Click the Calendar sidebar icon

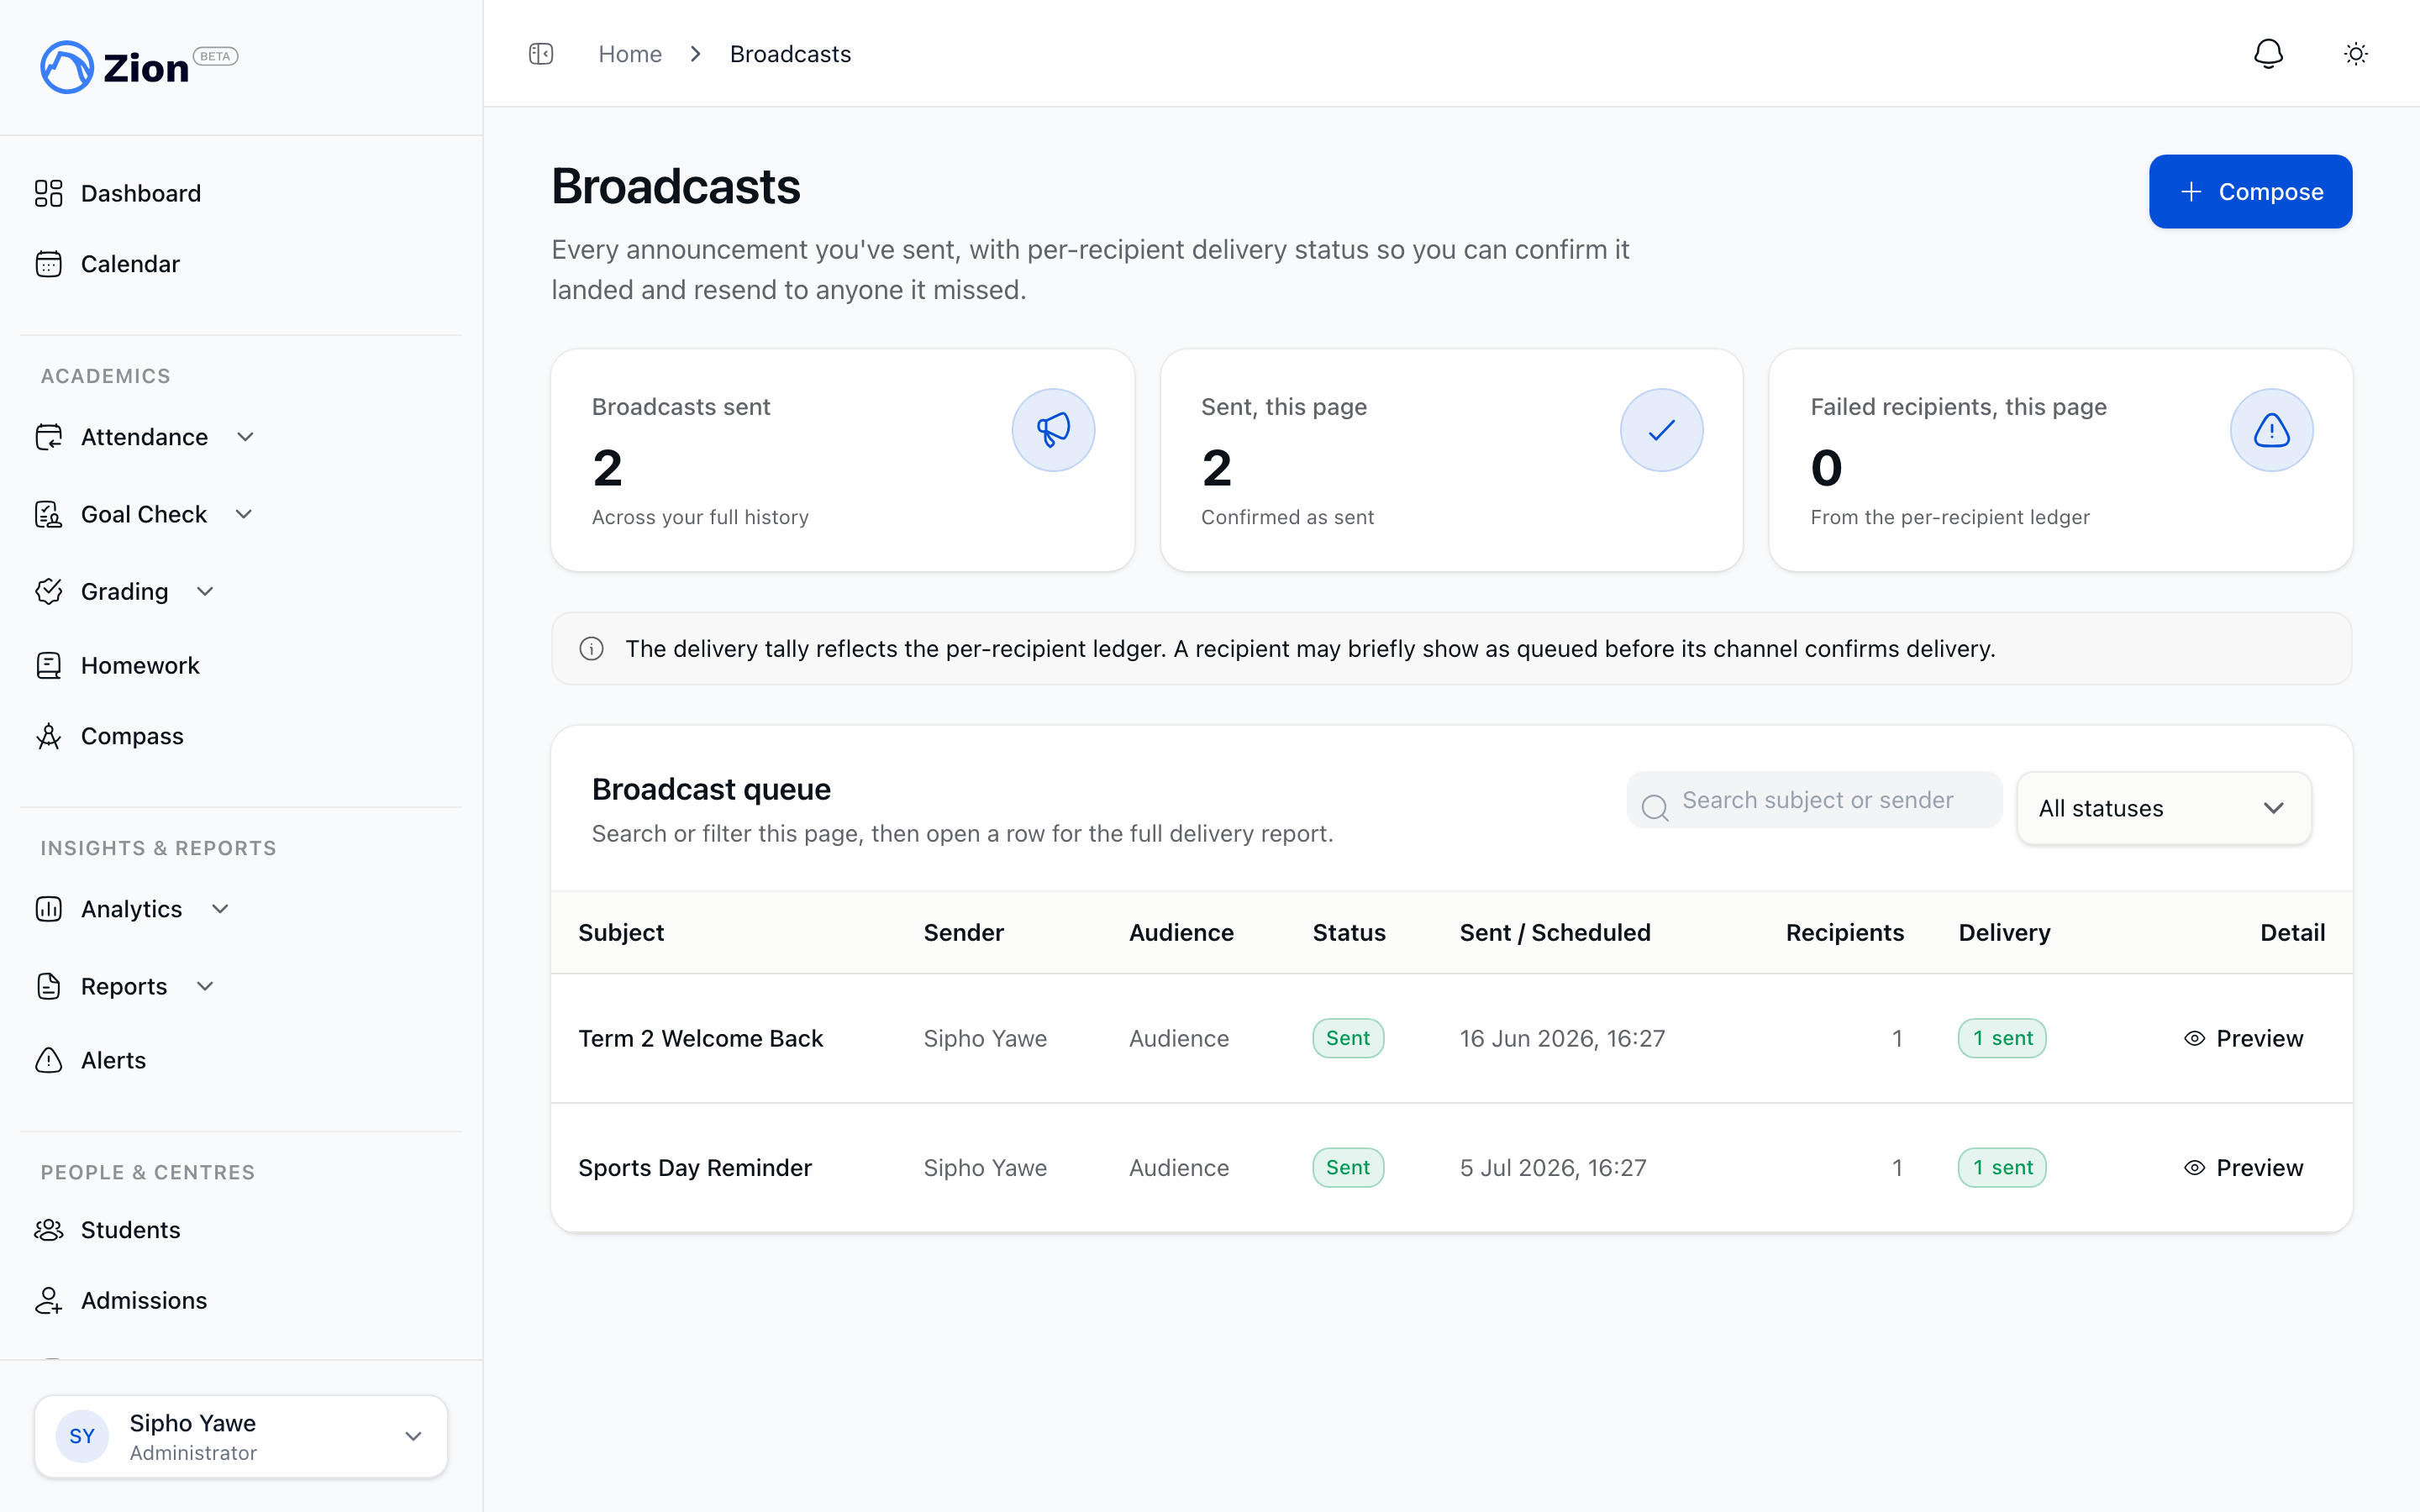coord(48,264)
